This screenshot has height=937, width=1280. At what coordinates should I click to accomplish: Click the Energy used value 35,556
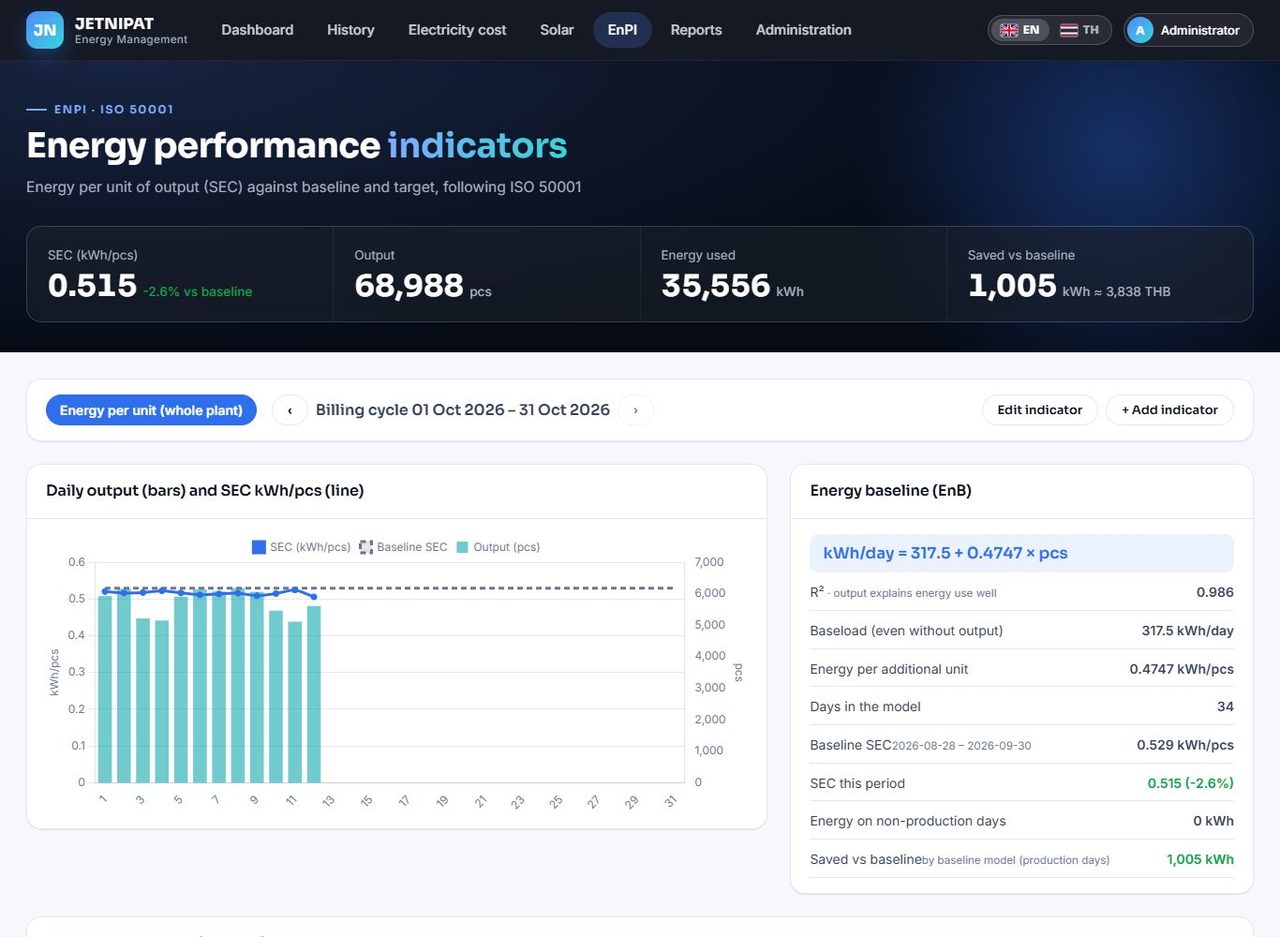(715, 286)
